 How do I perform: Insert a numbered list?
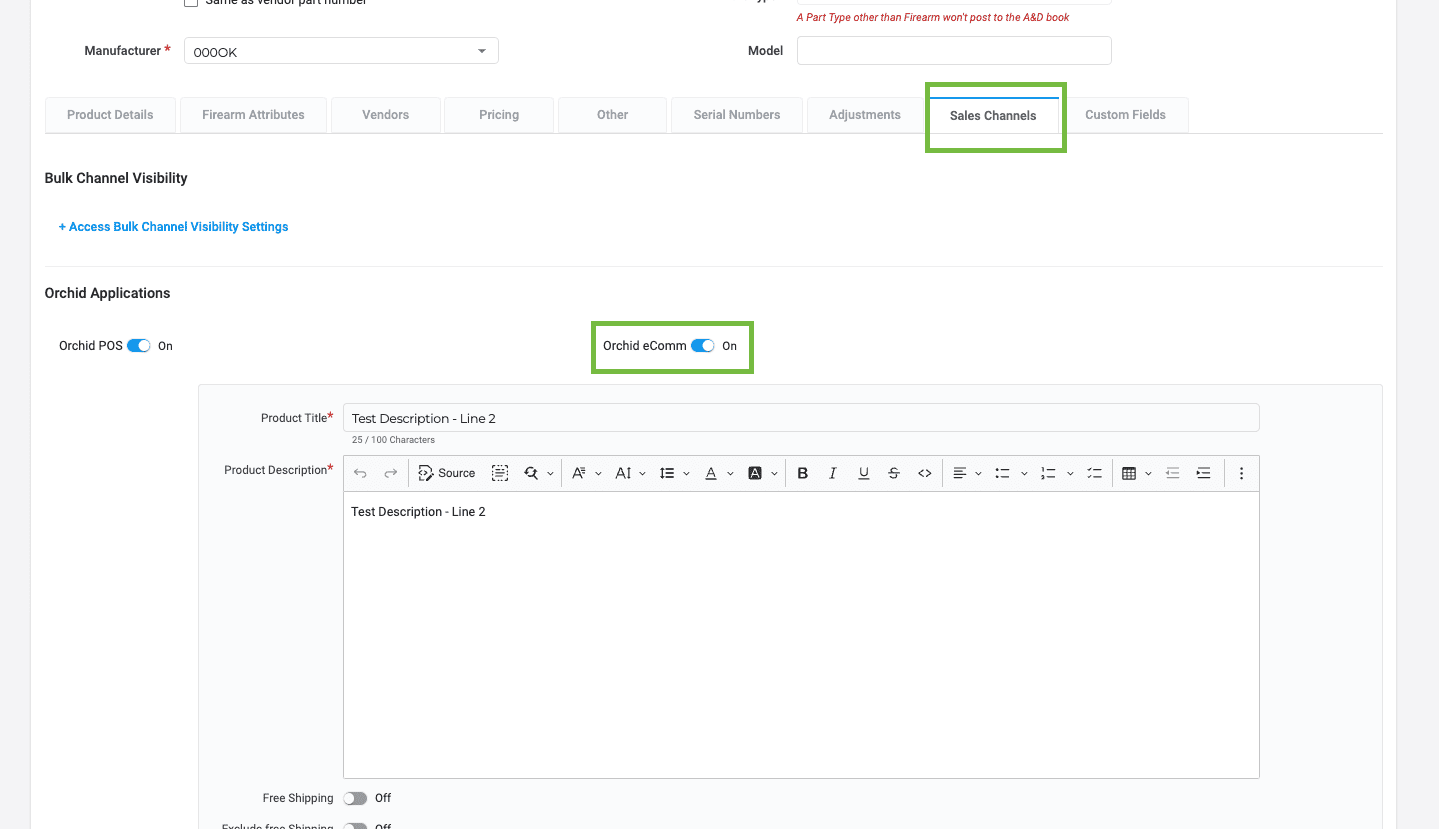tap(1048, 473)
